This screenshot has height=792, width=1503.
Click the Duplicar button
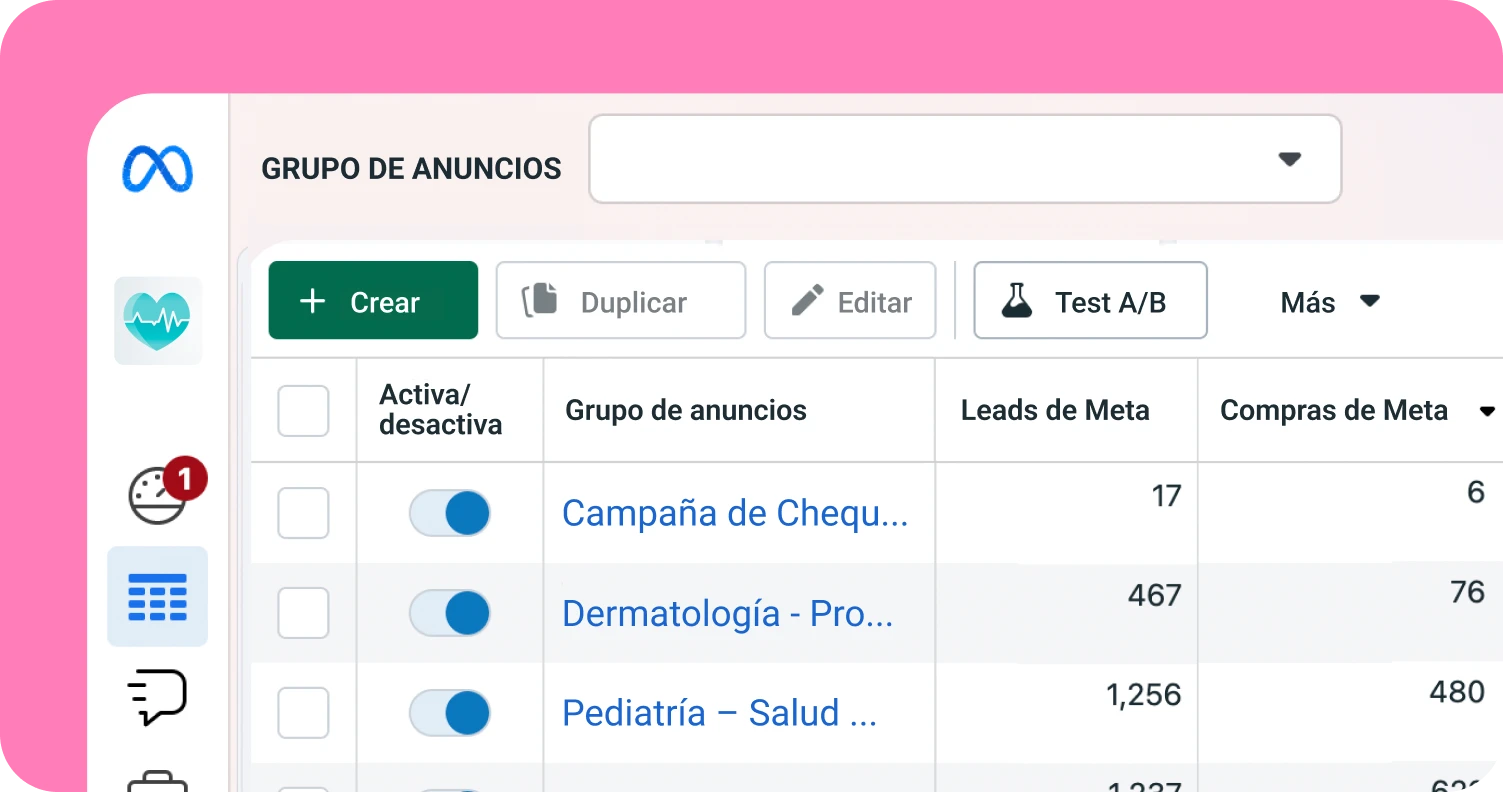click(x=620, y=301)
